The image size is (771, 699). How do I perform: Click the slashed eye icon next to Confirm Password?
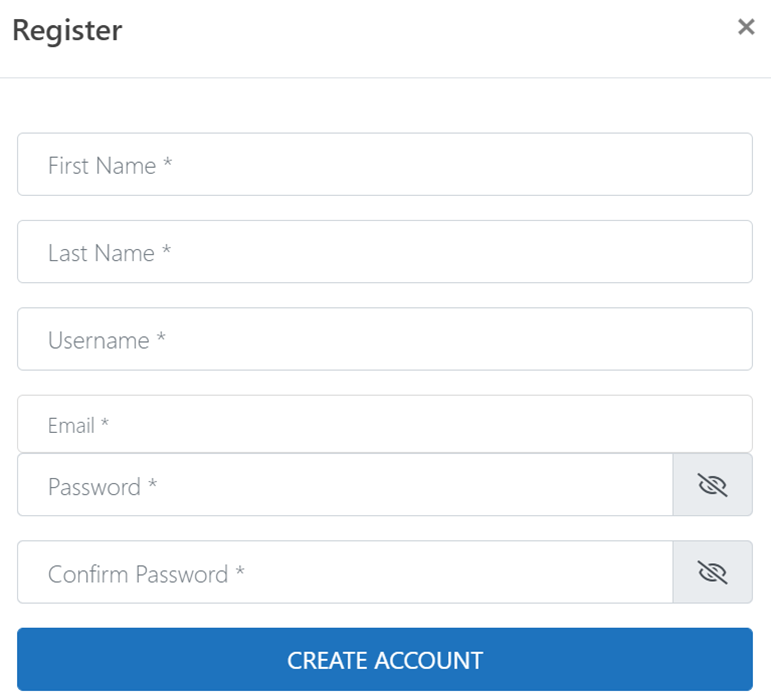click(712, 572)
